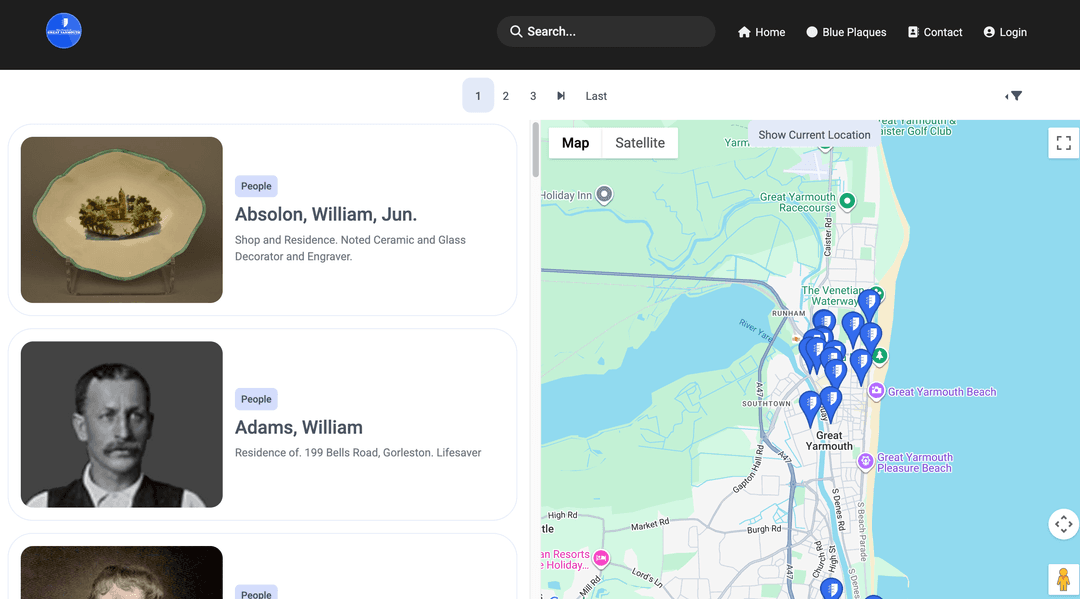Open the filter funnel dropdown
This screenshot has height=599, width=1080.
coord(1013,96)
